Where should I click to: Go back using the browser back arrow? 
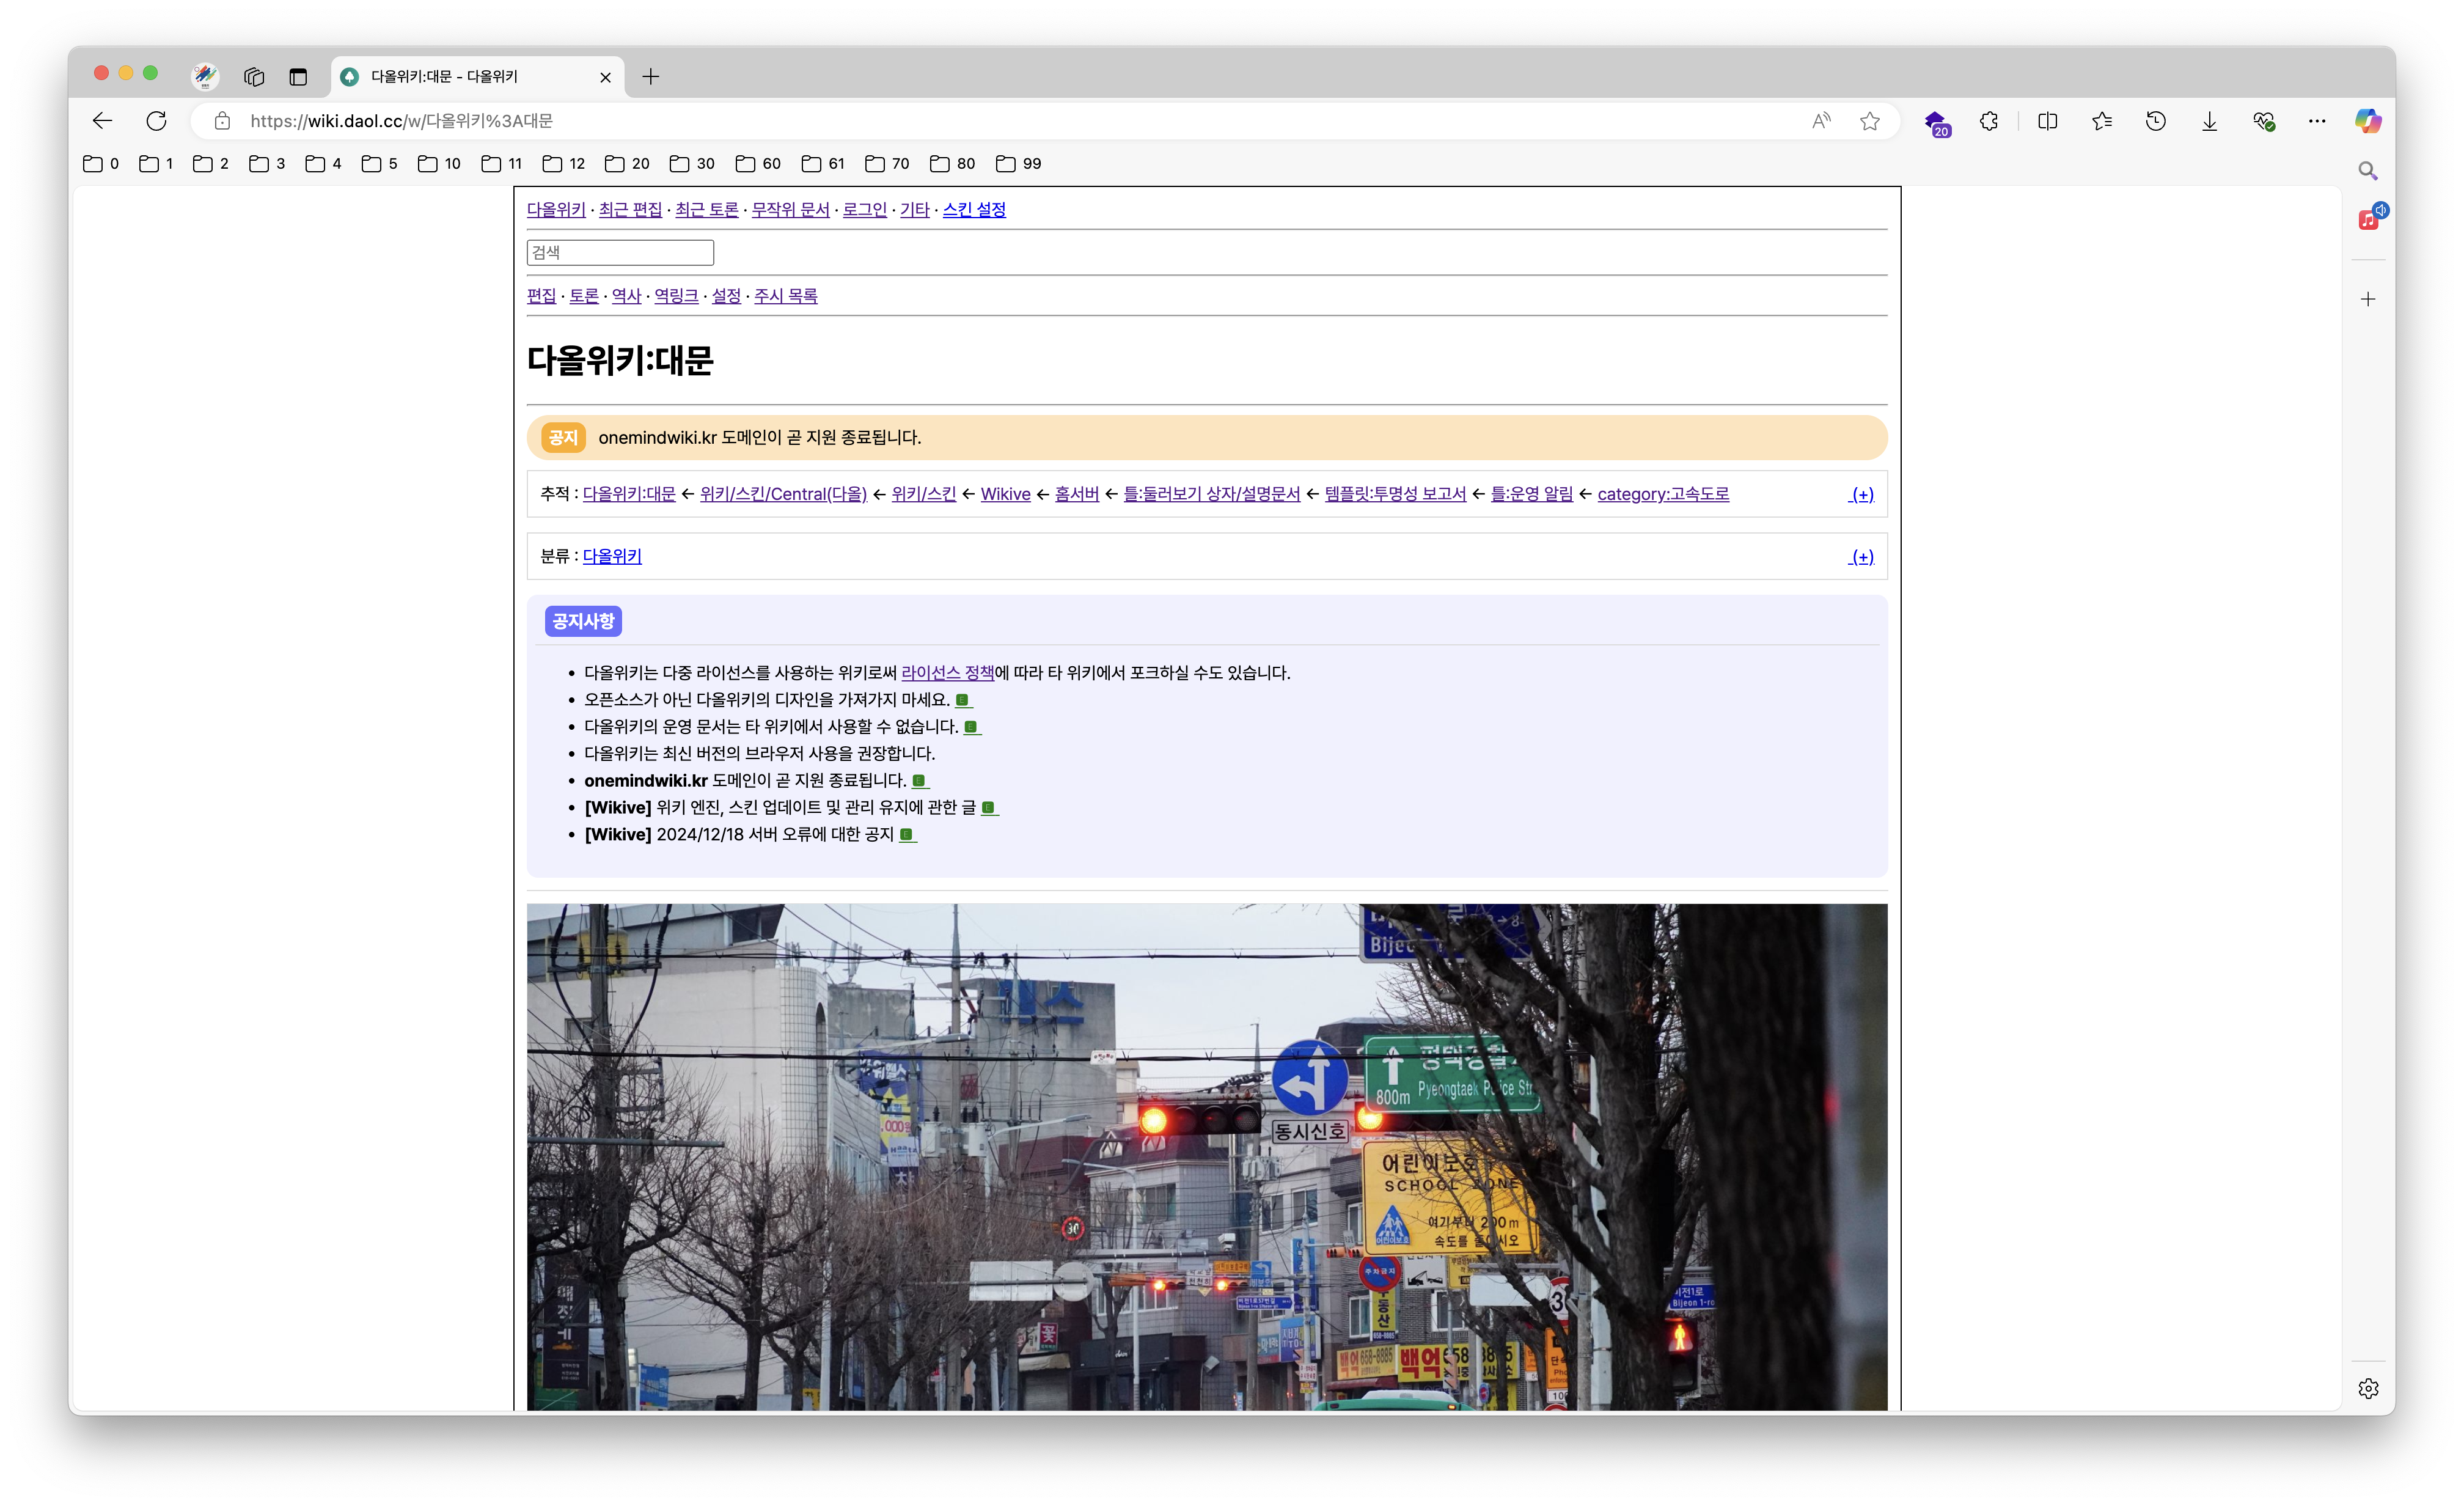[x=102, y=121]
